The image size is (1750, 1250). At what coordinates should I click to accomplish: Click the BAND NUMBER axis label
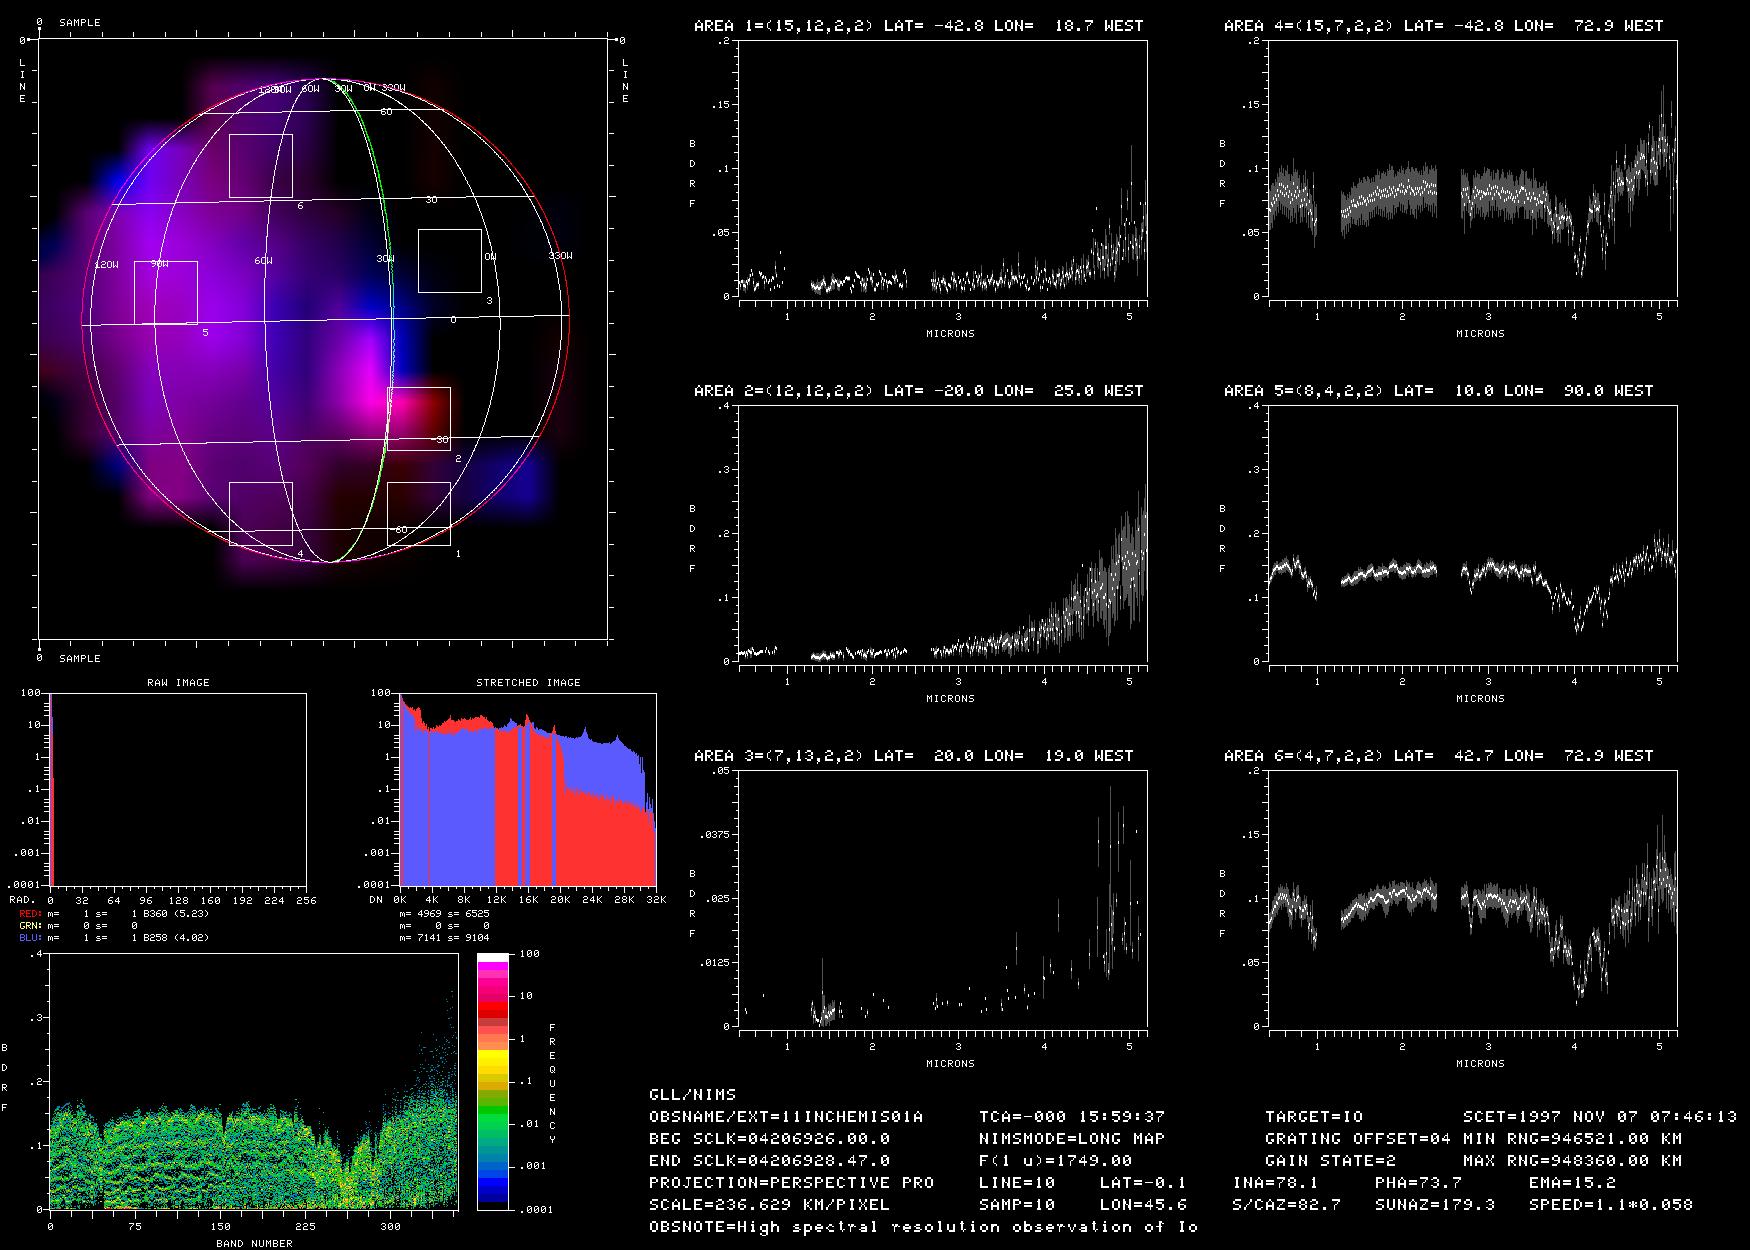pos(254,1244)
